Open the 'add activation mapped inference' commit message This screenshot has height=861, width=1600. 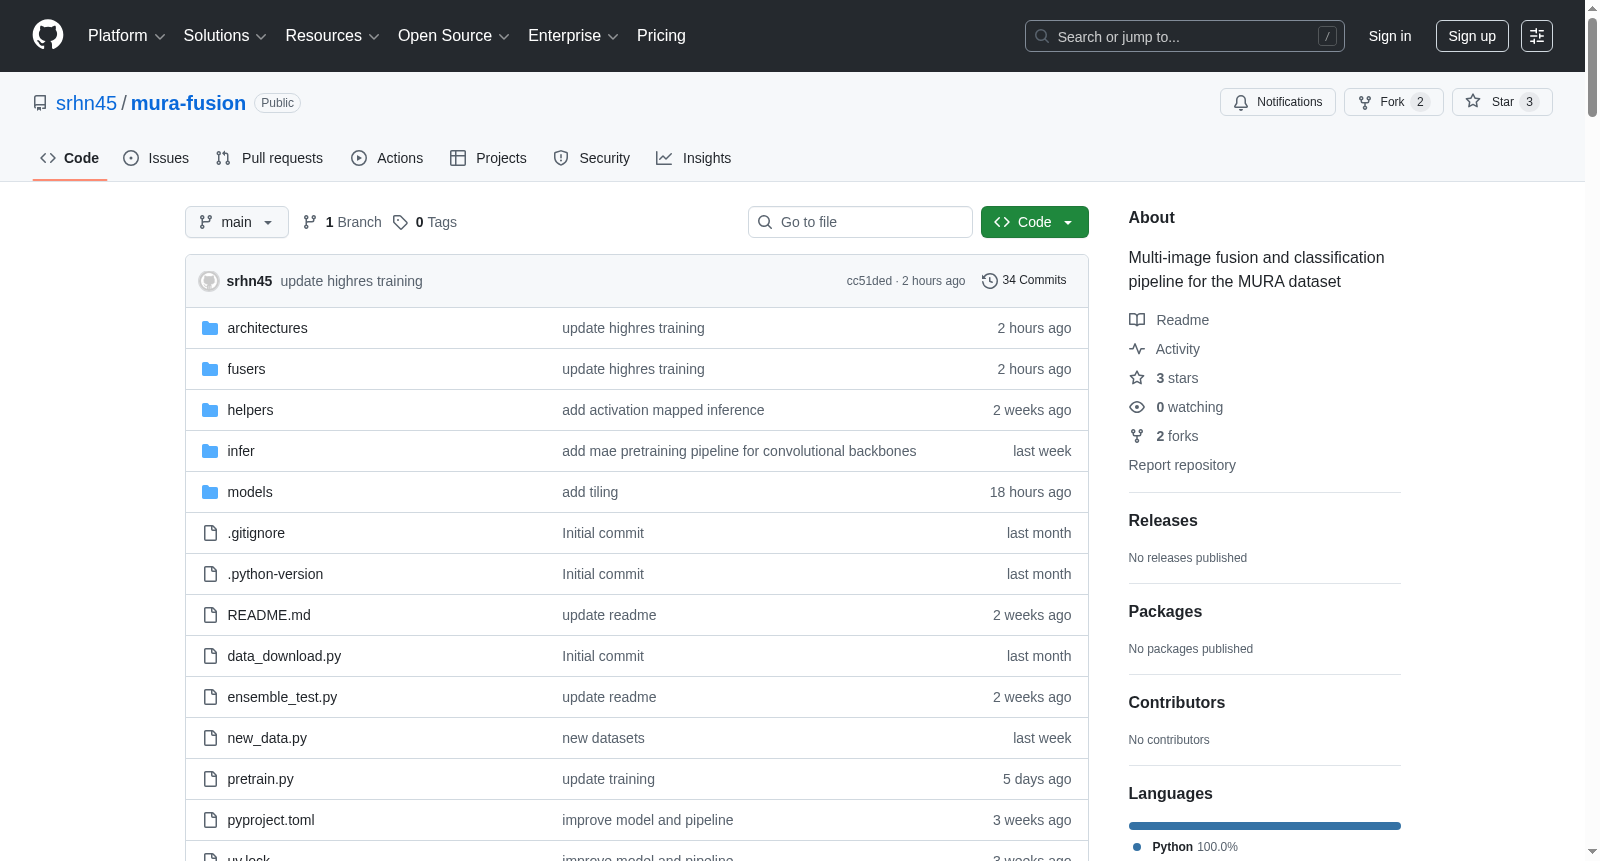click(663, 410)
